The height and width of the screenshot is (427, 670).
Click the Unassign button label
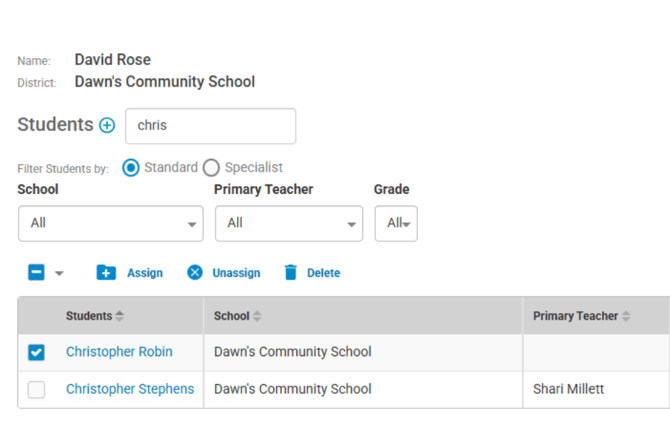tap(236, 273)
